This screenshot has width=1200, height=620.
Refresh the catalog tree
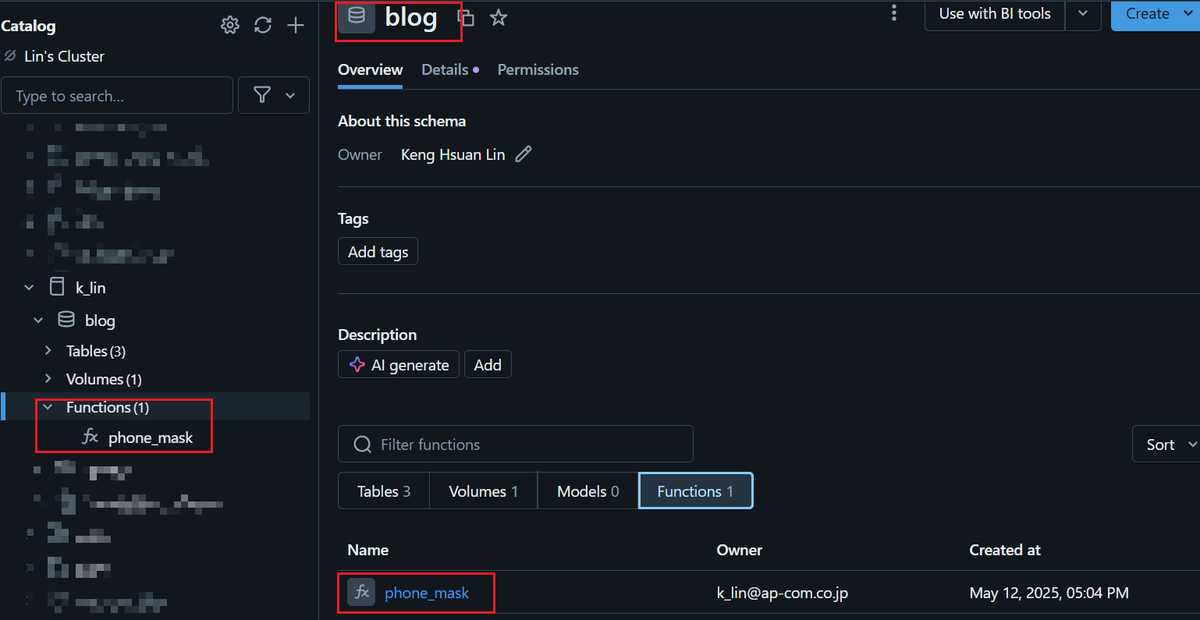click(263, 25)
